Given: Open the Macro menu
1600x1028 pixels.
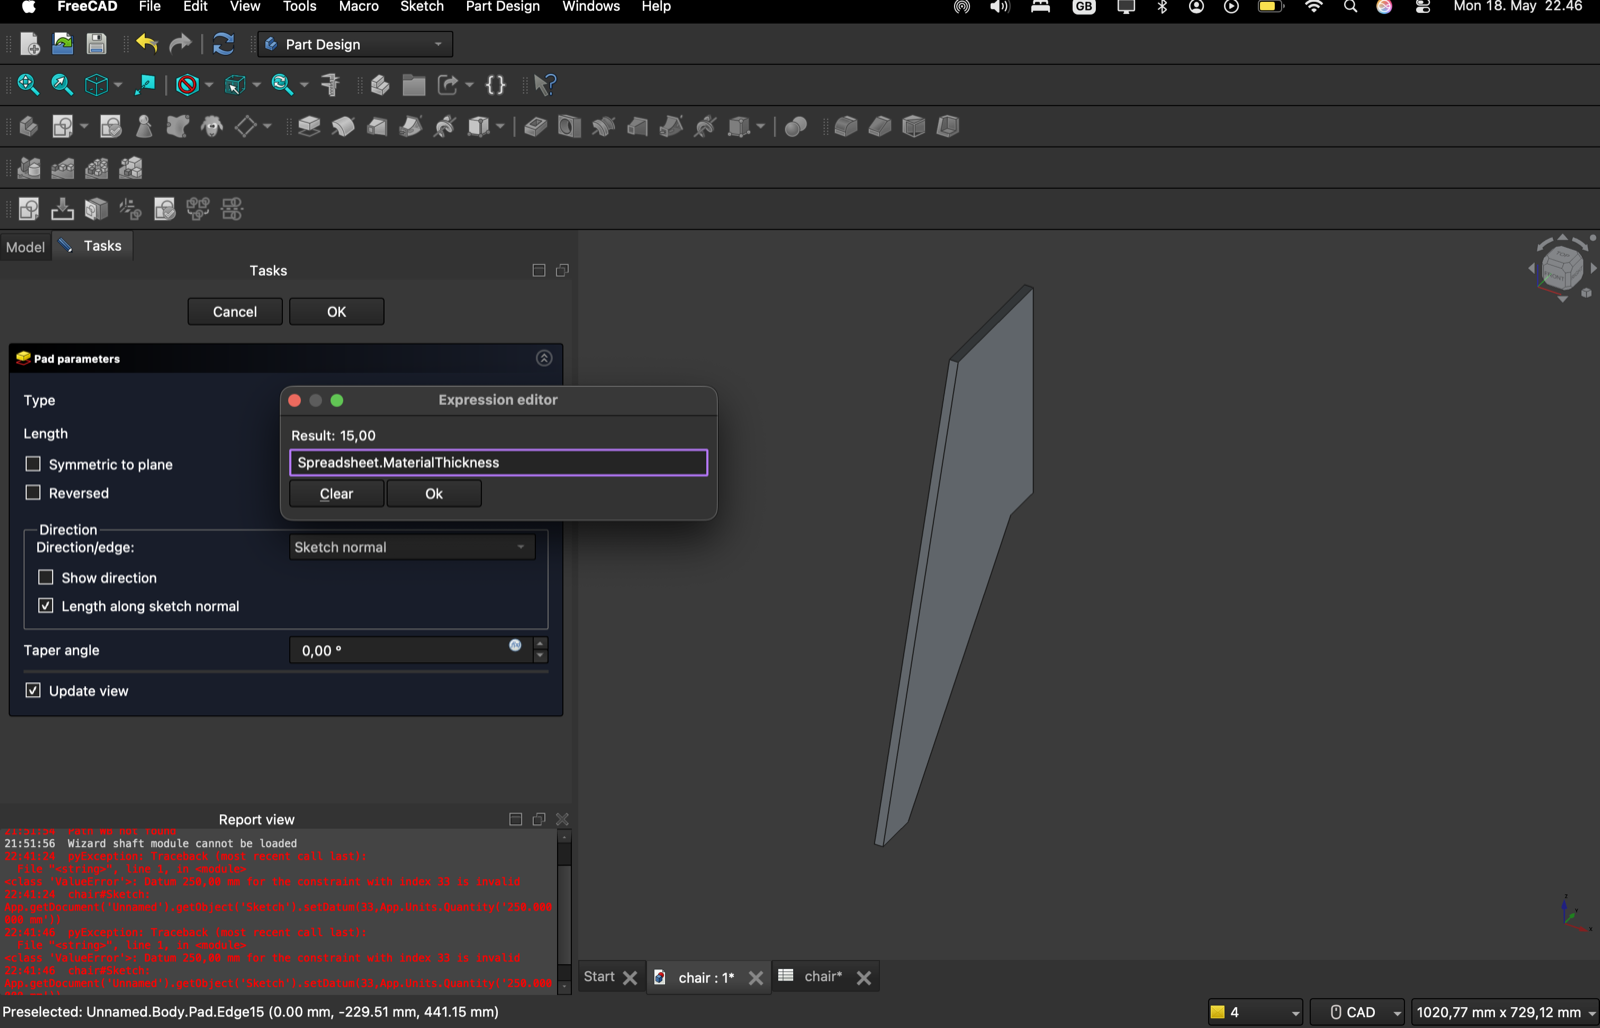Looking at the screenshot, I should [x=358, y=7].
